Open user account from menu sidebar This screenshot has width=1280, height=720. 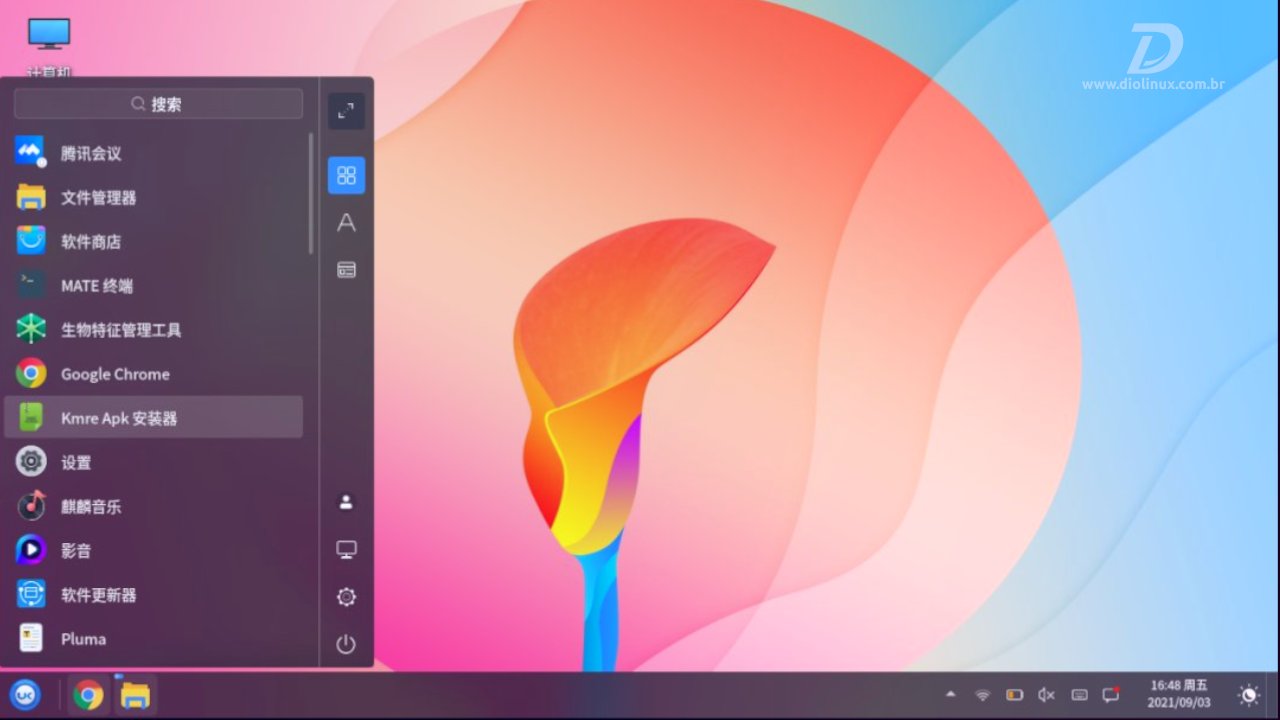346,502
